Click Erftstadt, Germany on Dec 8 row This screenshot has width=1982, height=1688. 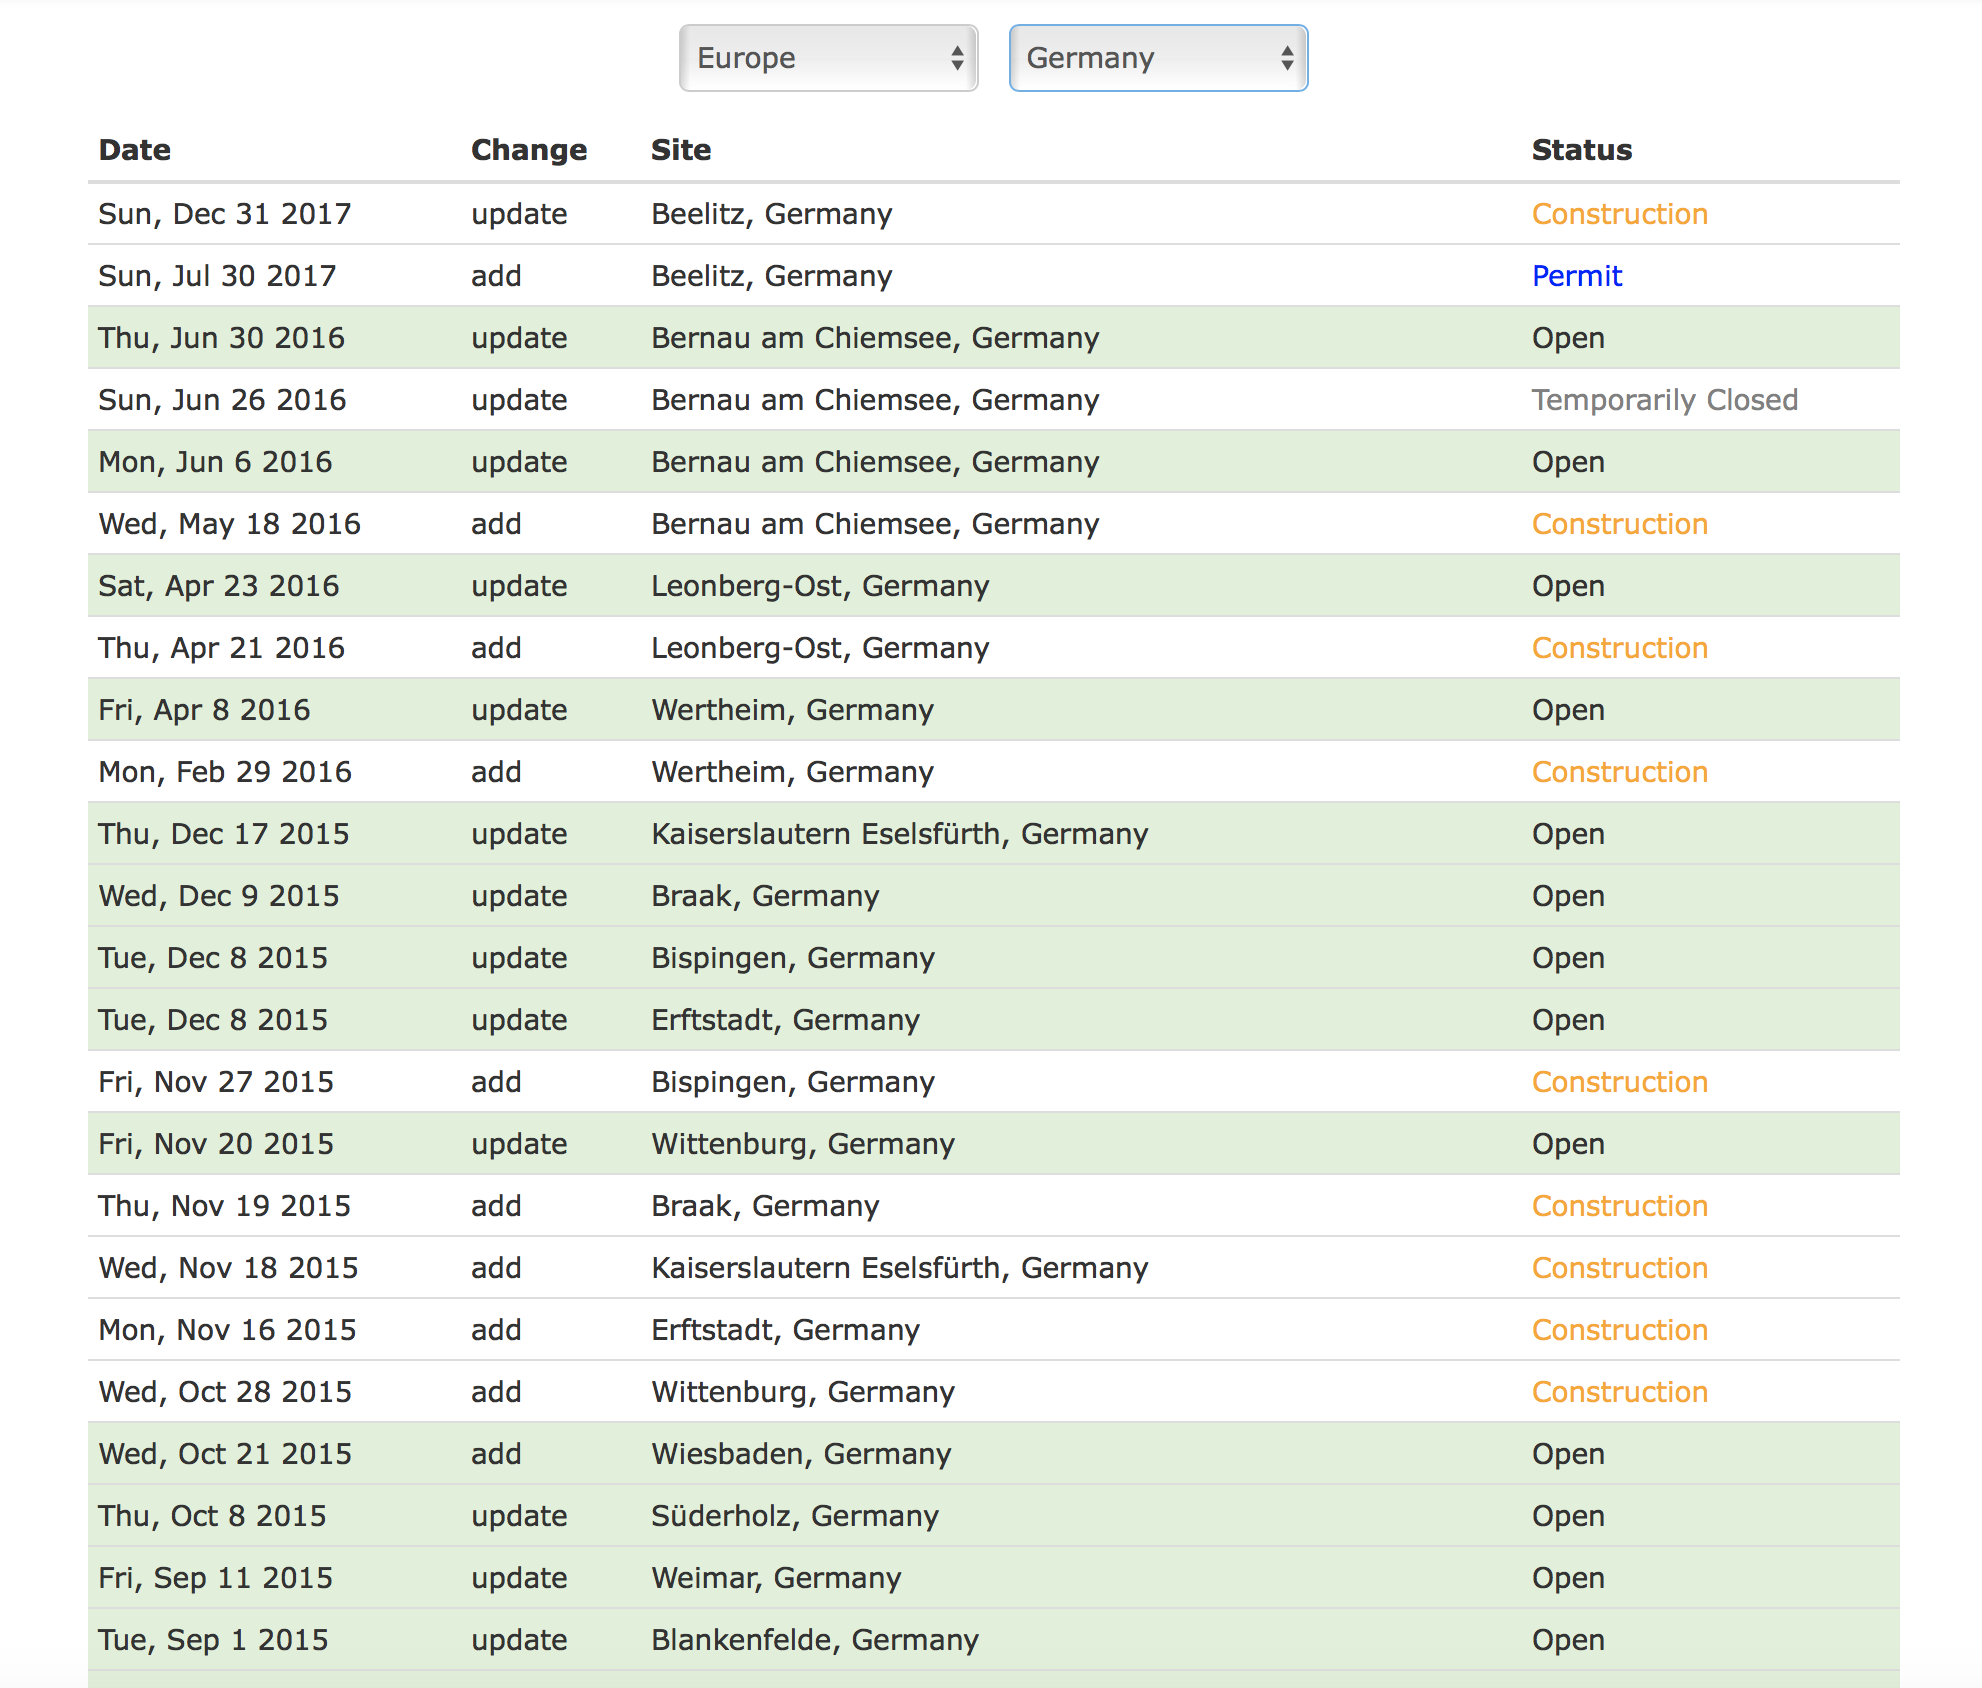point(786,1020)
